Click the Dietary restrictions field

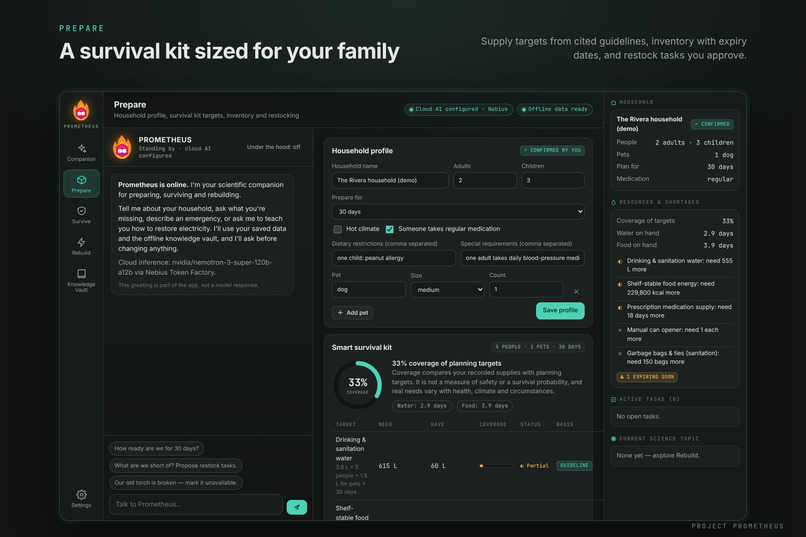coord(393,258)
